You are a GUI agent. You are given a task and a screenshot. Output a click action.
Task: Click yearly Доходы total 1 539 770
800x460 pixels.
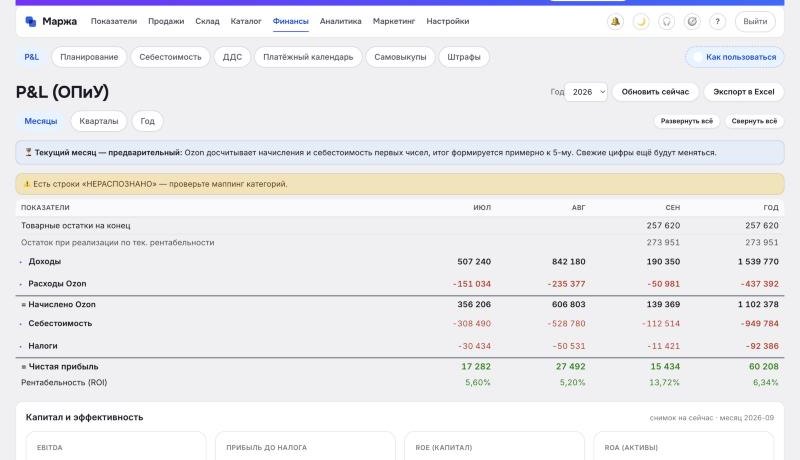(758, 262)
